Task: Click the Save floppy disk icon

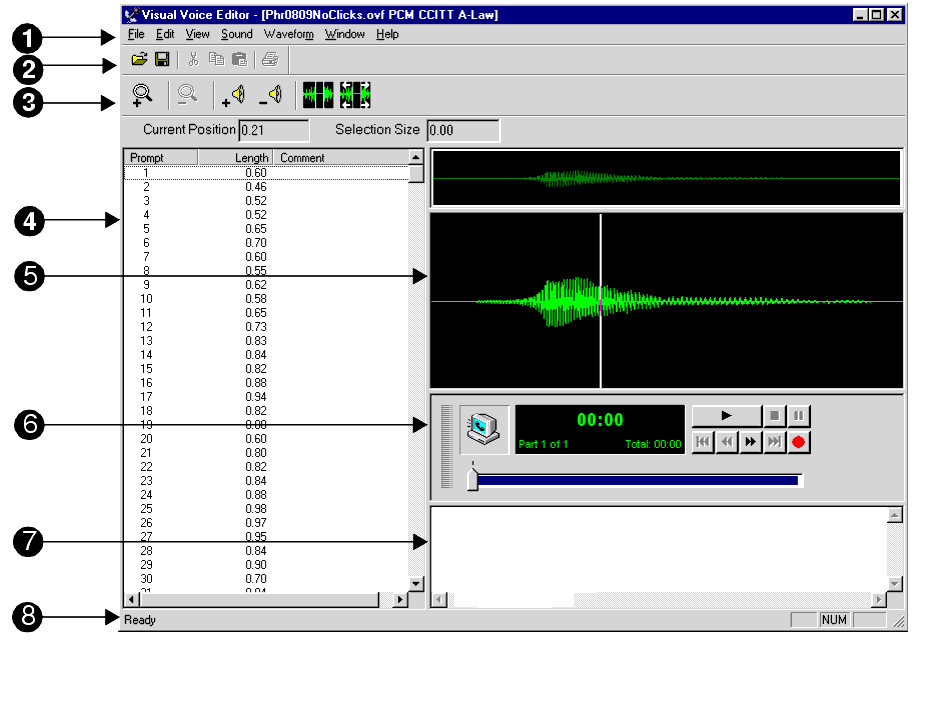Action: (x=162, y=59)
